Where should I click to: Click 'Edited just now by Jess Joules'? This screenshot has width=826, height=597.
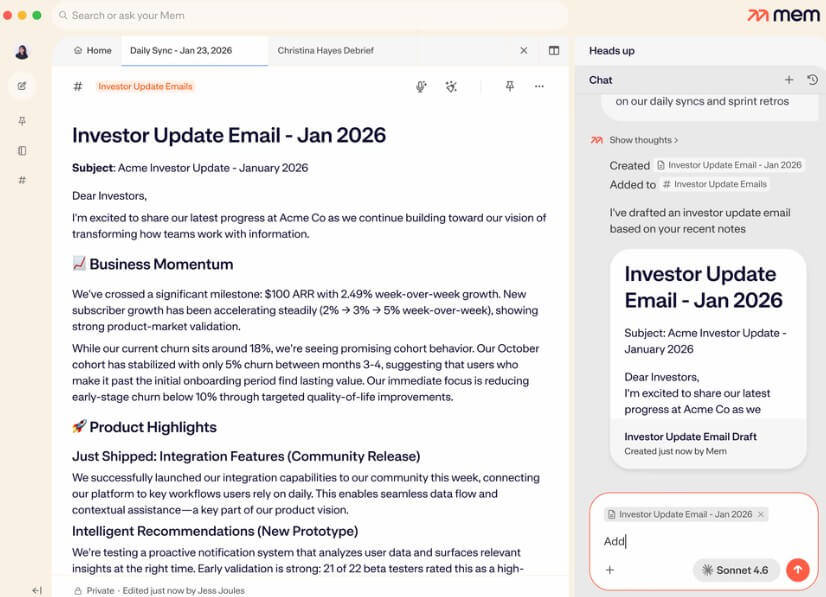coord(183,591)
